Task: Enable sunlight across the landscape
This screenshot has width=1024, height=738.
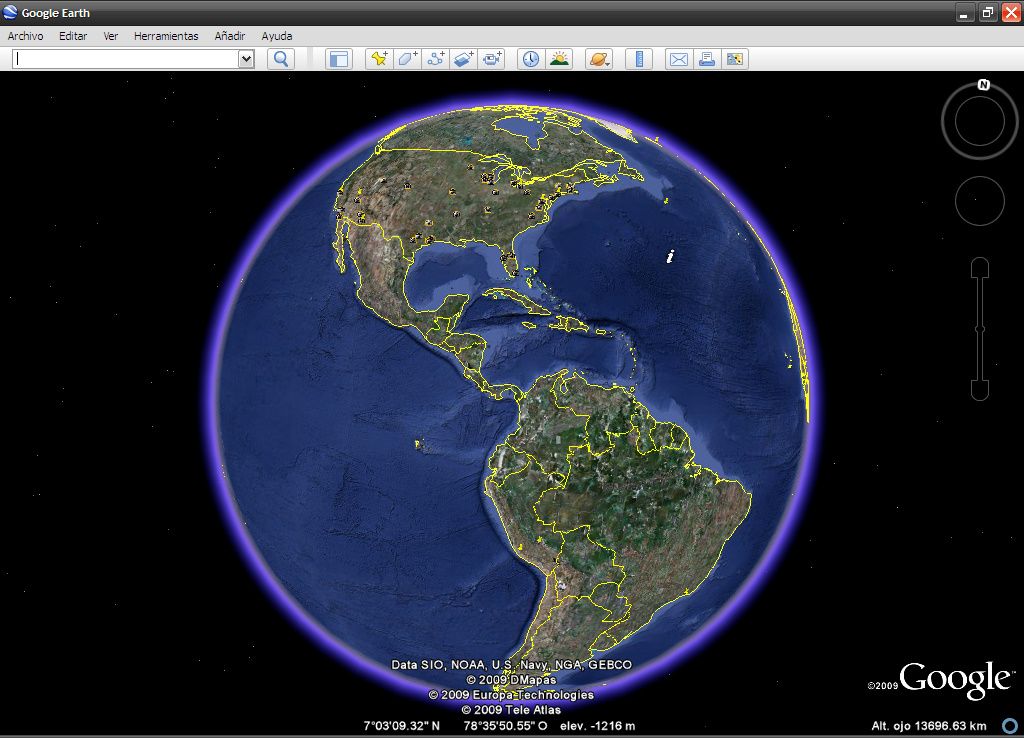Action: tap(559, 59)
